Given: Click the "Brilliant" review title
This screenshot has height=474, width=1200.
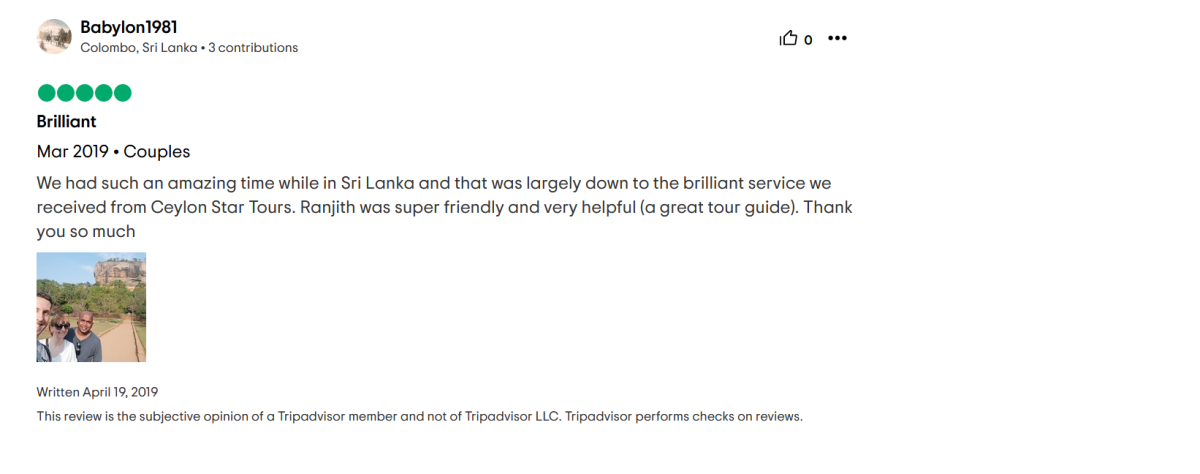Looking at the screenshot, I should [66, 121].
